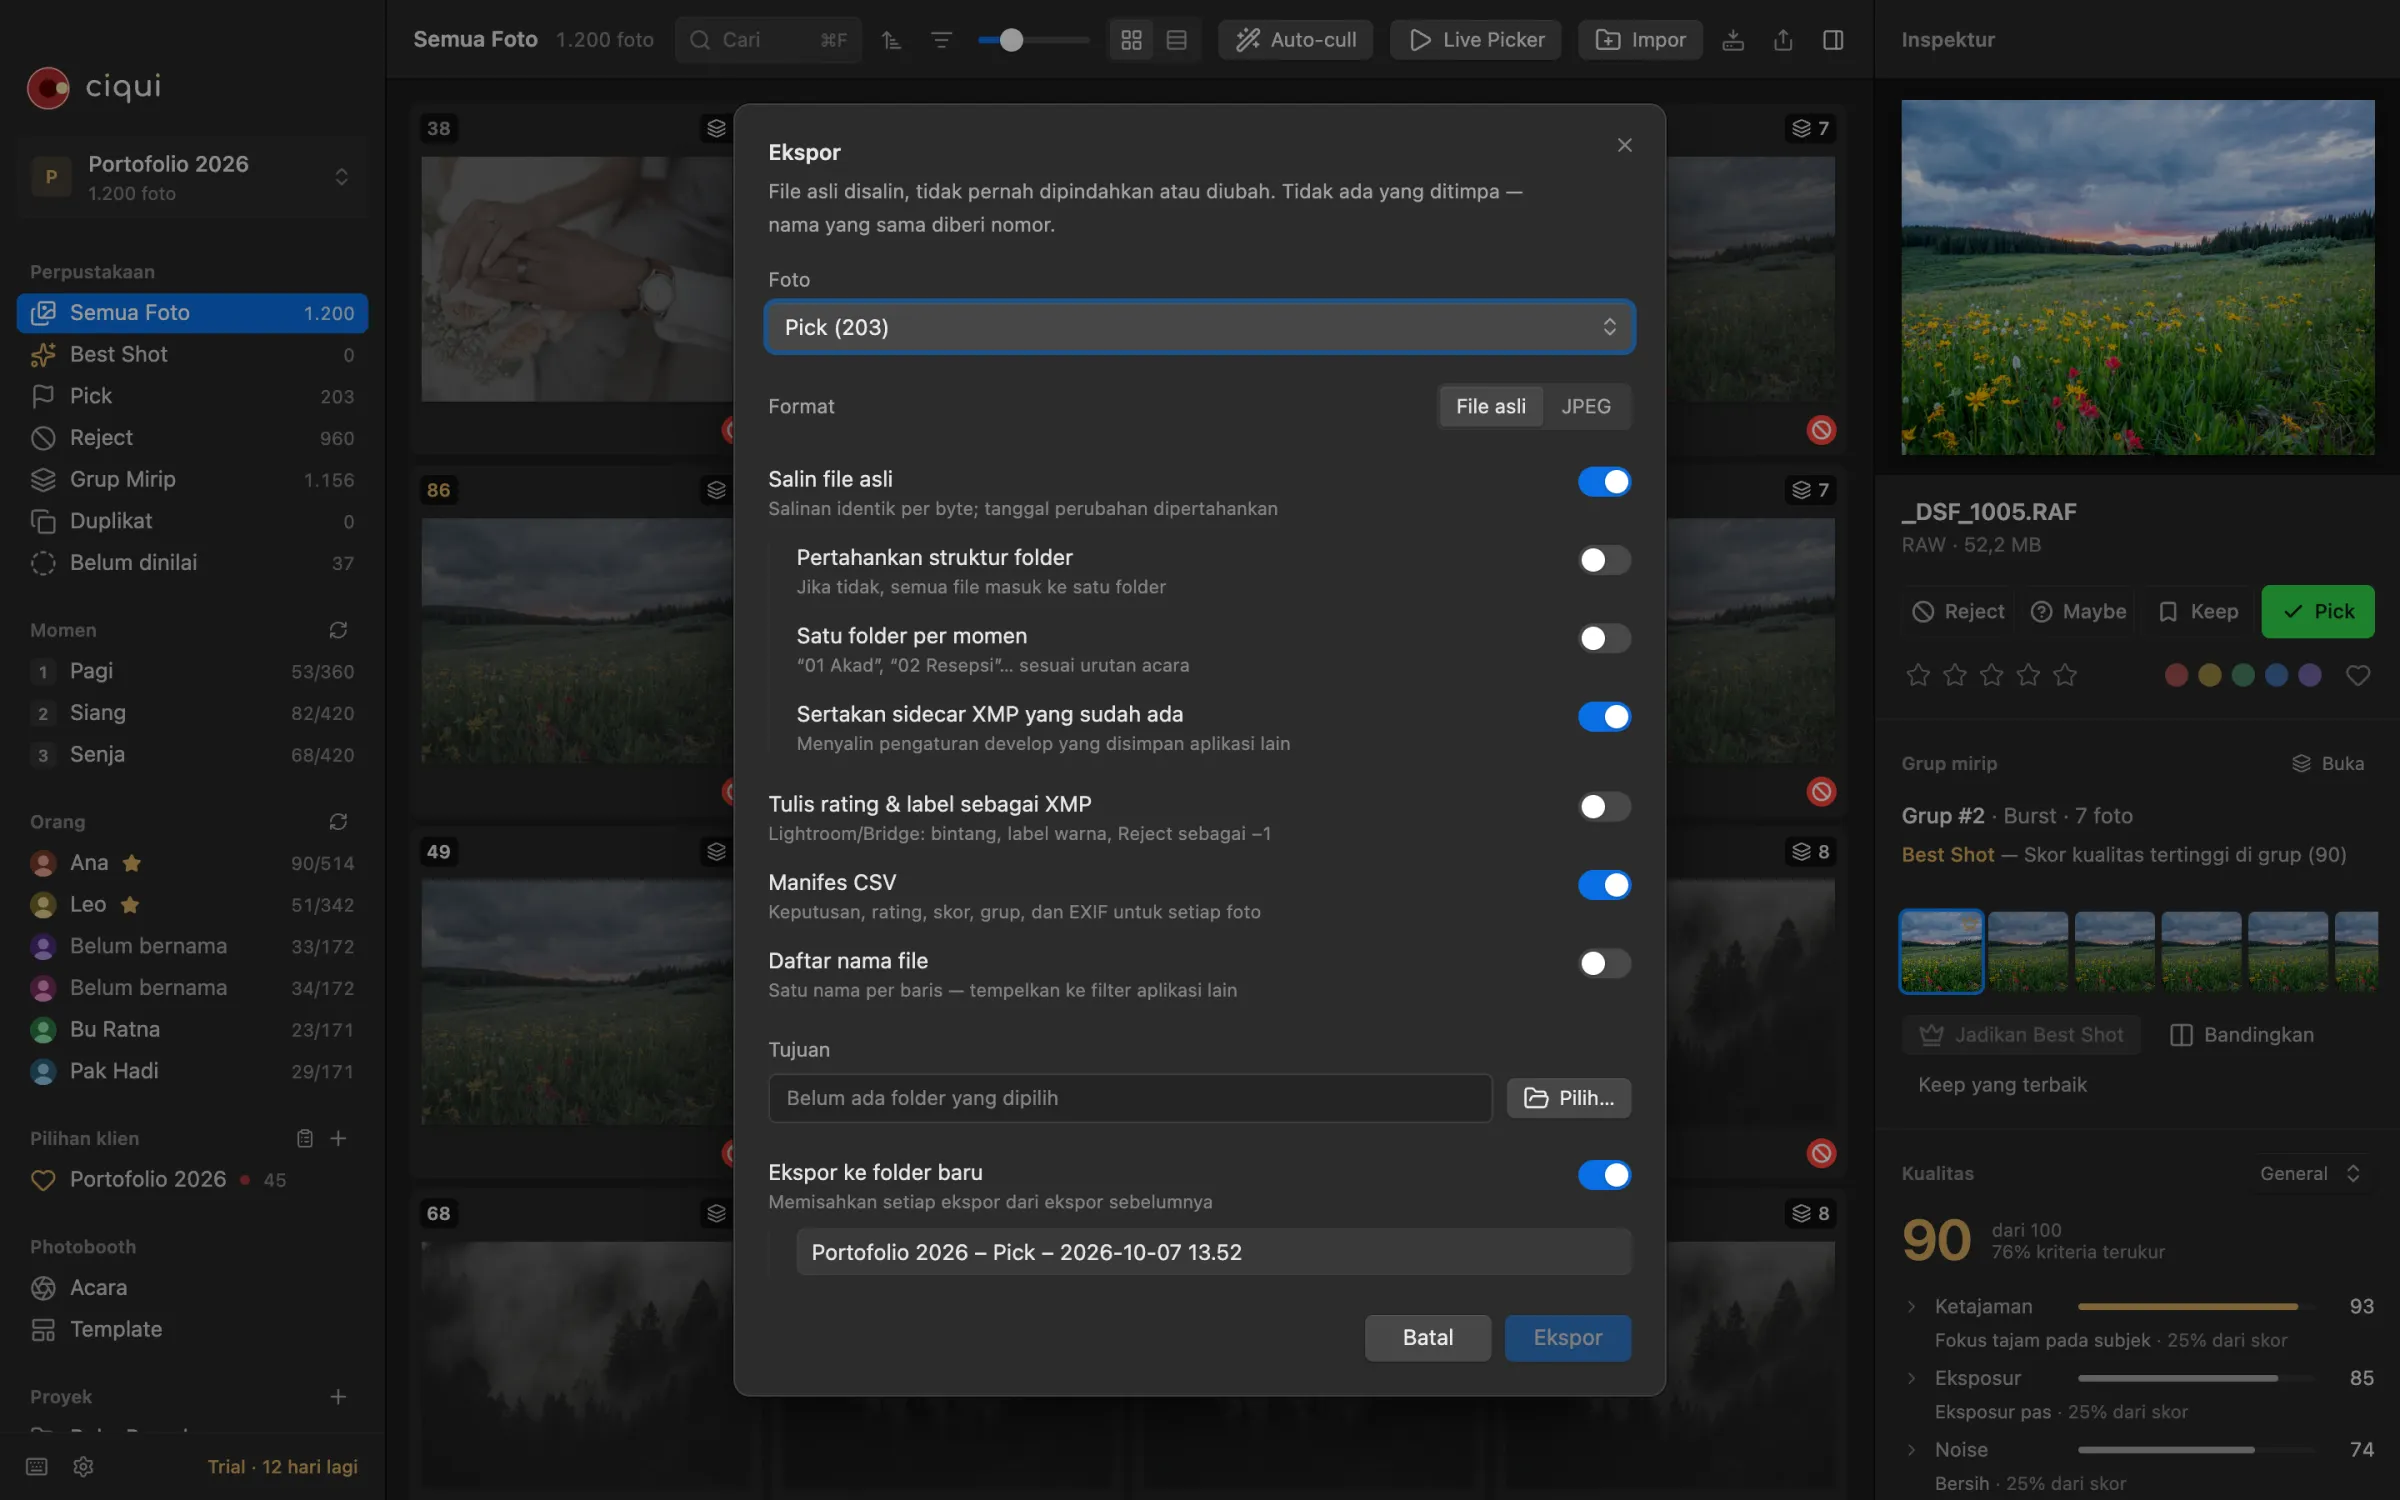2400x1500 pixels.
Task: Enable Daftar nama file switch
Action: (1604, 963)
